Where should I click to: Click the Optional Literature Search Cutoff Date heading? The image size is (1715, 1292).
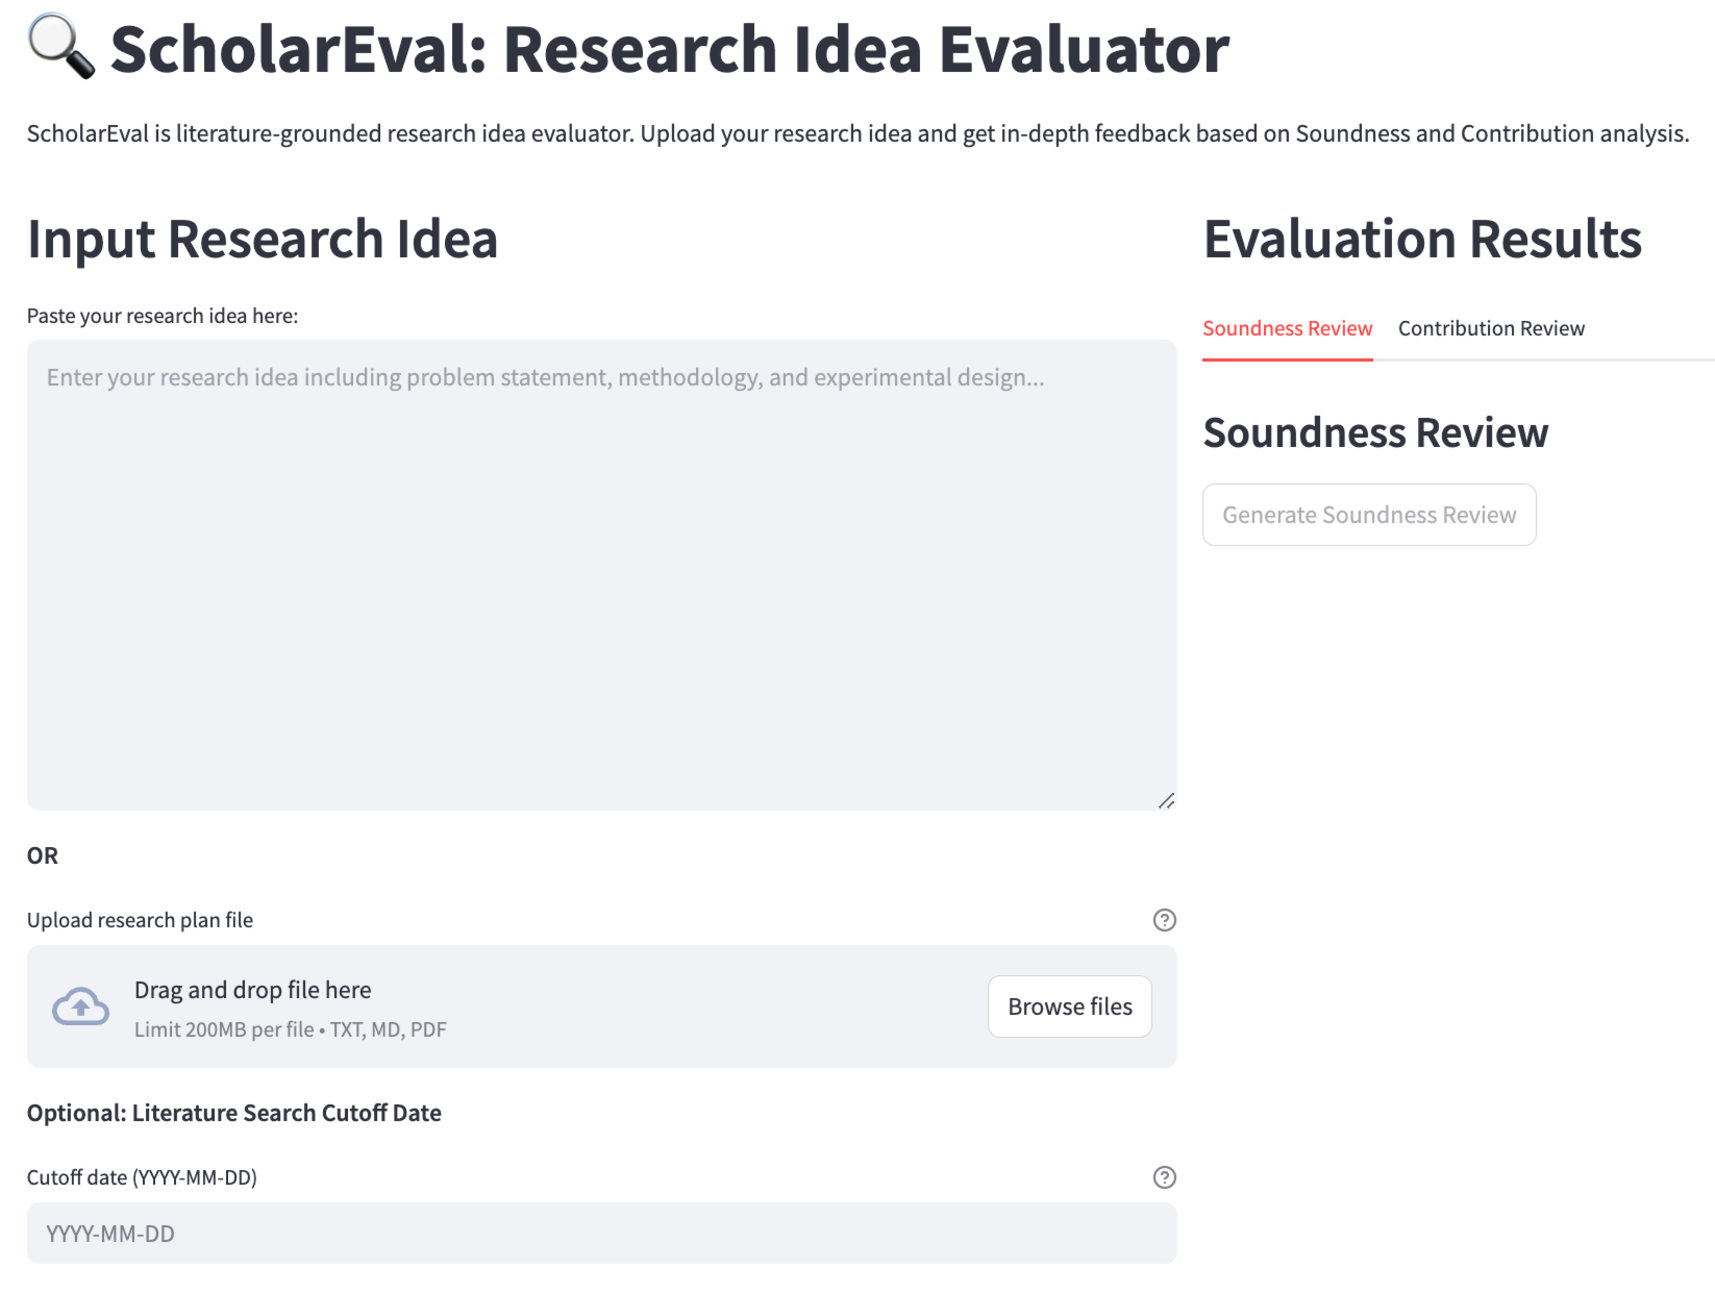tap(234, 1113)
